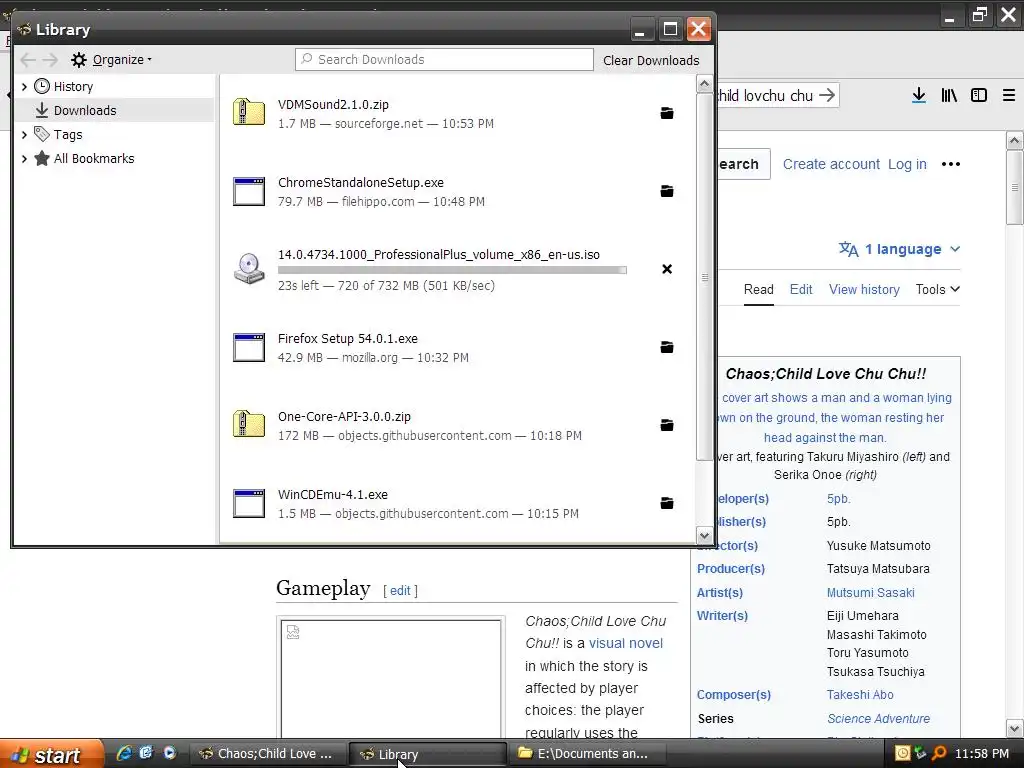Viewport: 1024px width, 768px height.
Task: Cancel the ProfessionalPlus iso download
Action: (666, 269)
